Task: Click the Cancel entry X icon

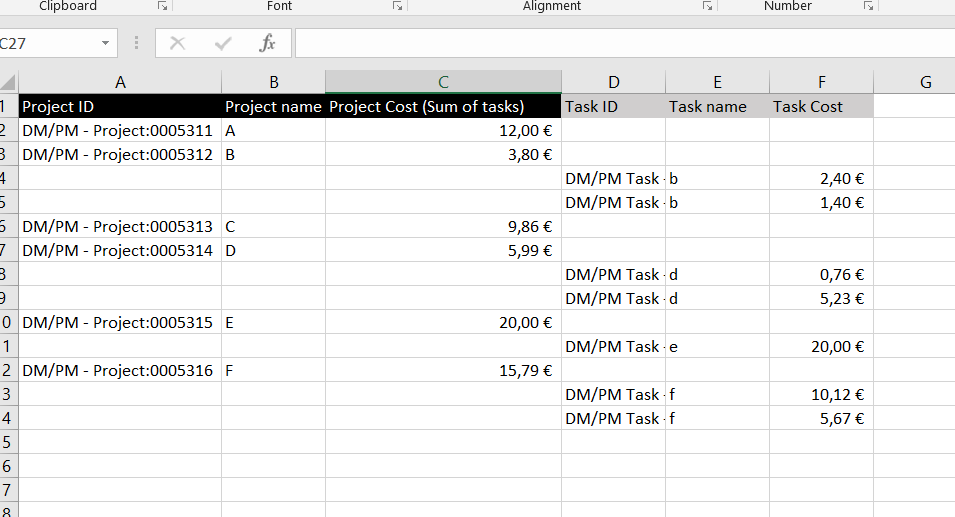Action: [177, 43]
